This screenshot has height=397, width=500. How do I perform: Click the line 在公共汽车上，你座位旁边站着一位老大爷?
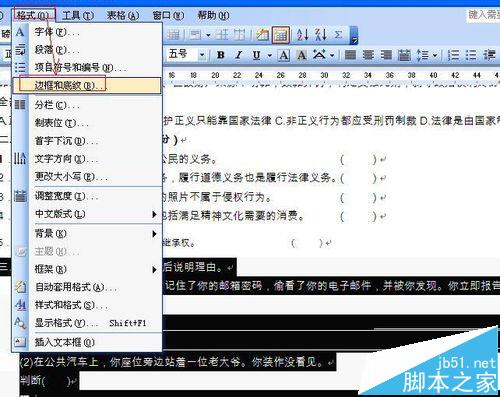click(x=138, y=362)
